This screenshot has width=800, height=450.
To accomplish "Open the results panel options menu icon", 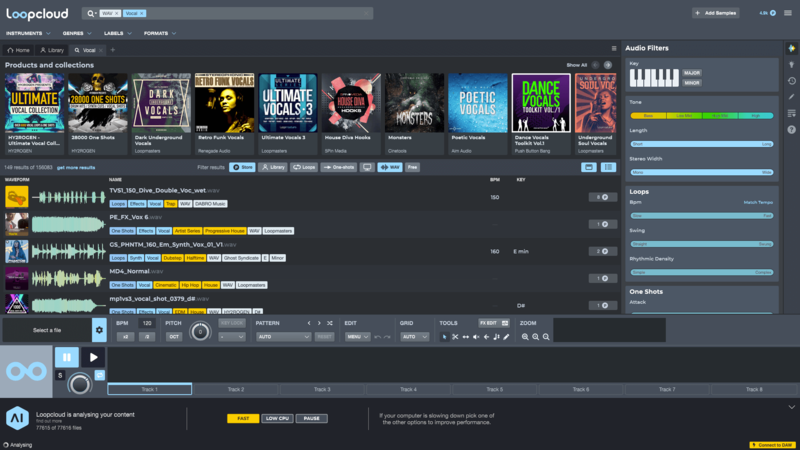I will pyautogui.click(x=614, y=48).
